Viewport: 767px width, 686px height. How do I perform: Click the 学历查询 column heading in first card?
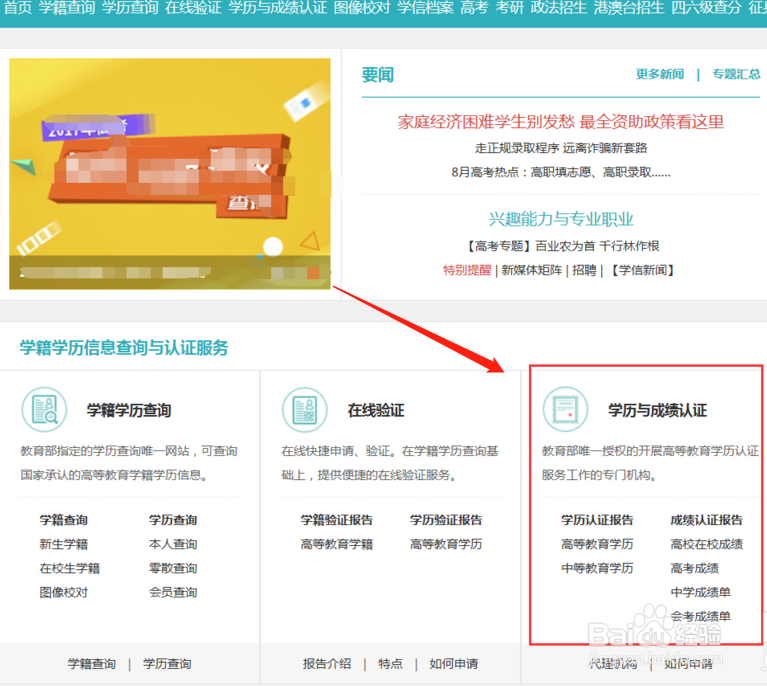(x=173, y=520)
